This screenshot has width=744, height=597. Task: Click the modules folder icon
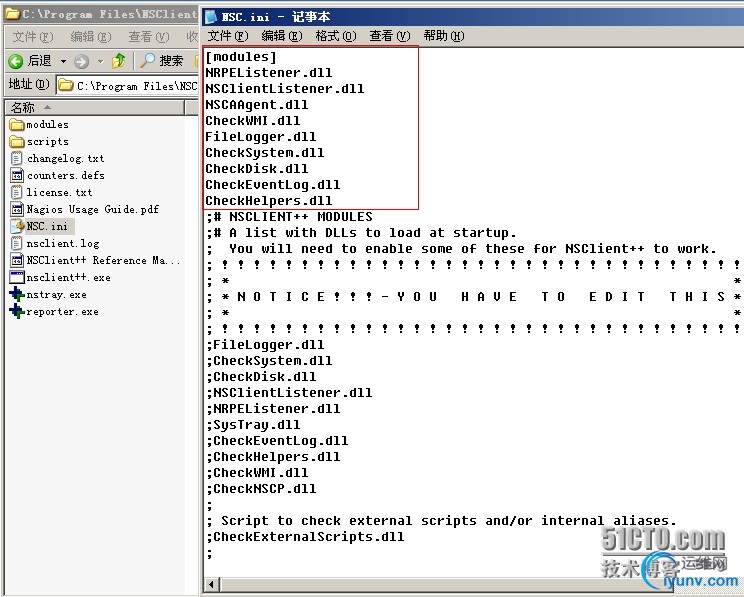tap(17, 124)
